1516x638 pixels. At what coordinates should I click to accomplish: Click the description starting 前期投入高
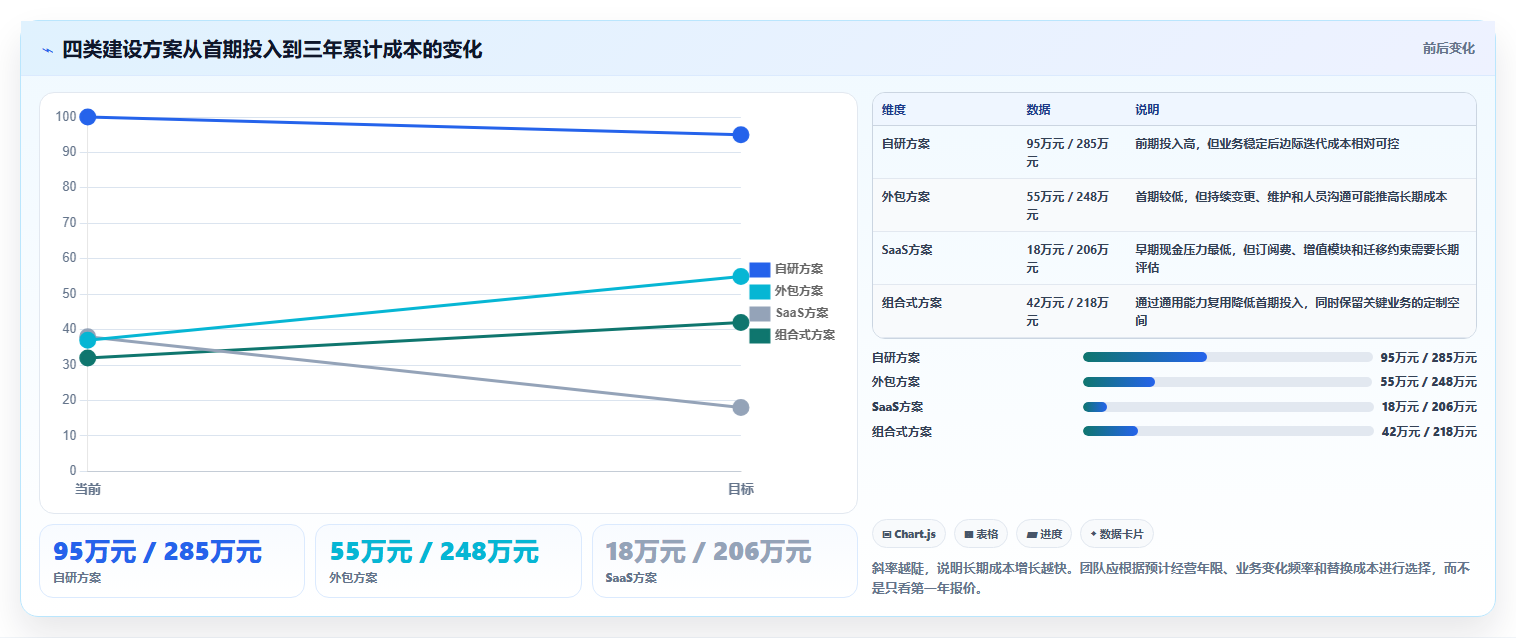coord(1267,143)
